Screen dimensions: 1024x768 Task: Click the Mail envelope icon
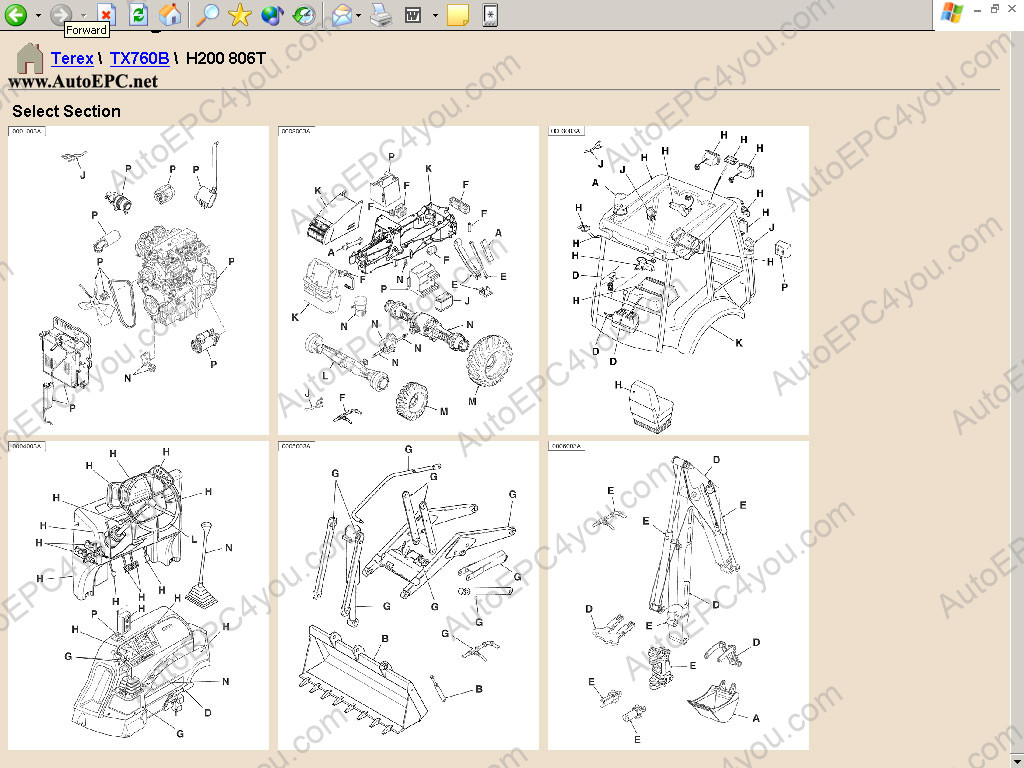[341, 14]
